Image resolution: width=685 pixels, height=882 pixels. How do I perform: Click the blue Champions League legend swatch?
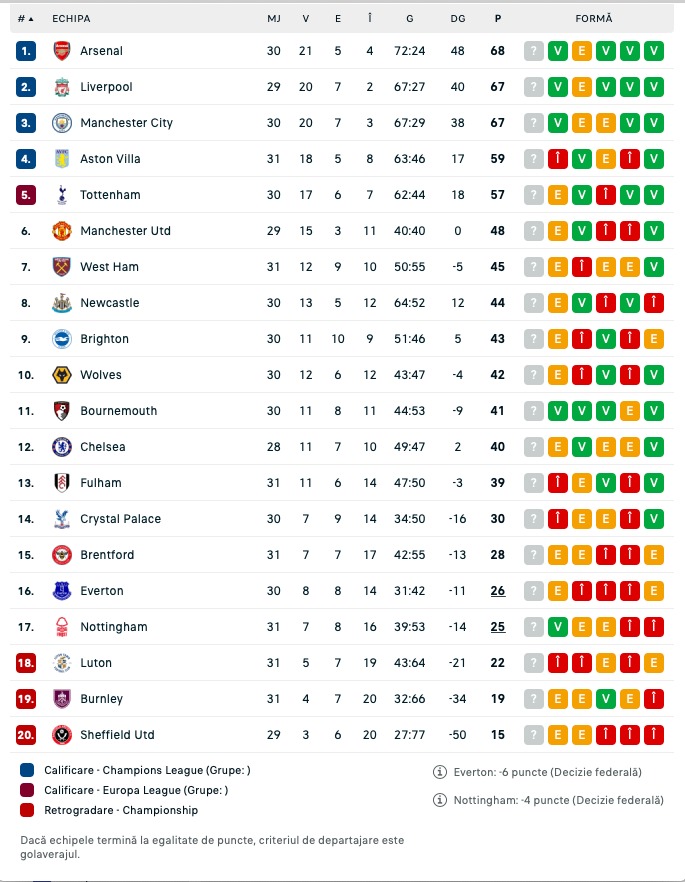pyautogui.click(x=27, y=770)
